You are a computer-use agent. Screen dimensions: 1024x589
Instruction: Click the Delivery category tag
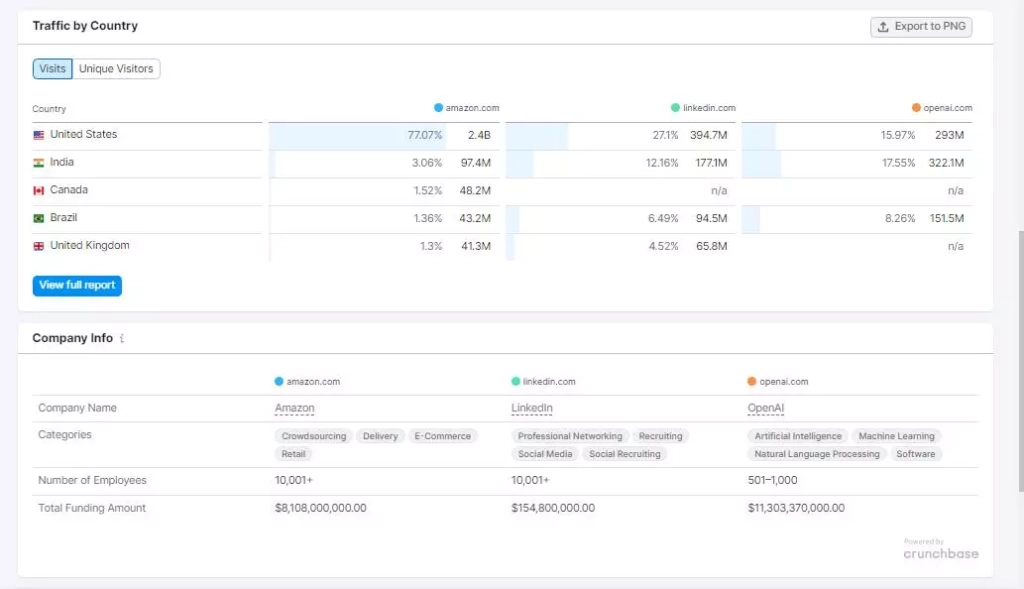tap(380, 436)
